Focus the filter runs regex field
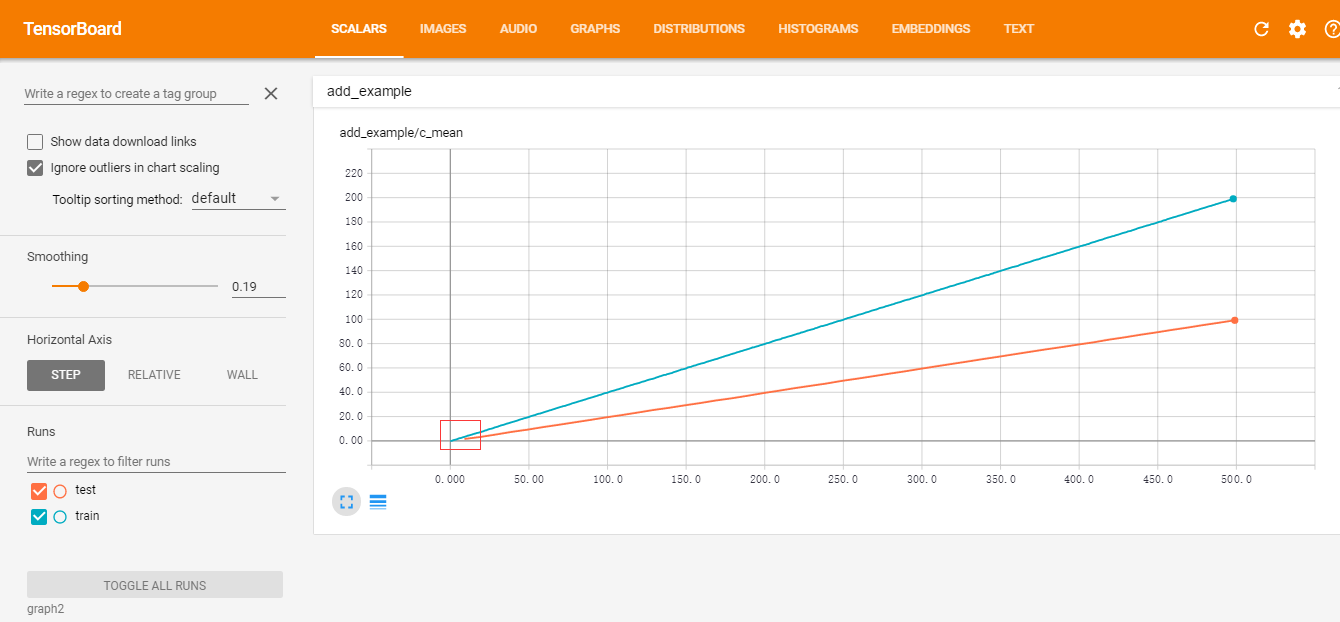Viewport: 1340px width, 622px height. 156,462
